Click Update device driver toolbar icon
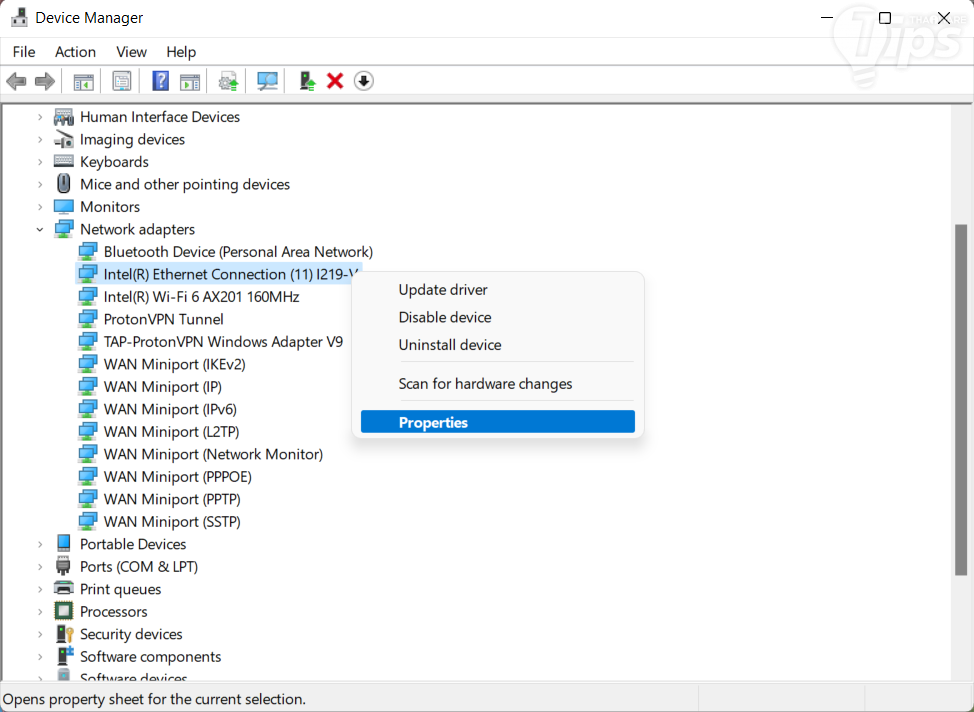Screen dimensions: 974x712 (x=228, y=81)
